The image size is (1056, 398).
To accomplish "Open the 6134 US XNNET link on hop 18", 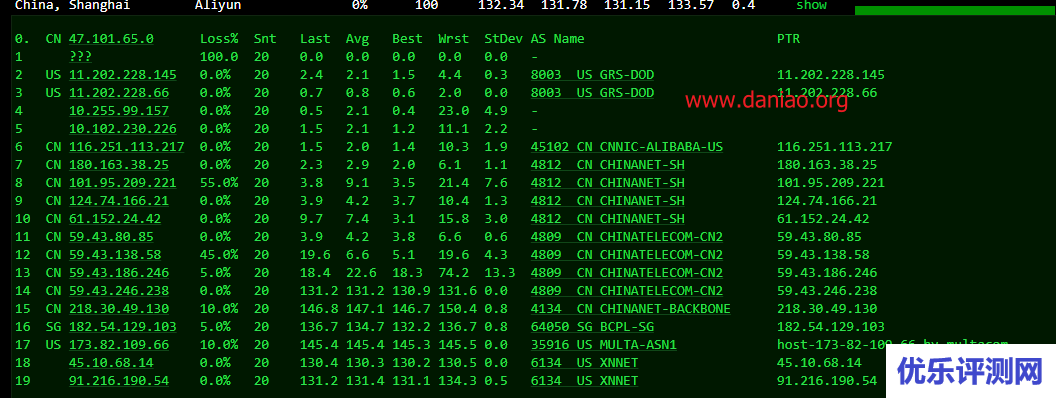I will (x=585, y=362).
